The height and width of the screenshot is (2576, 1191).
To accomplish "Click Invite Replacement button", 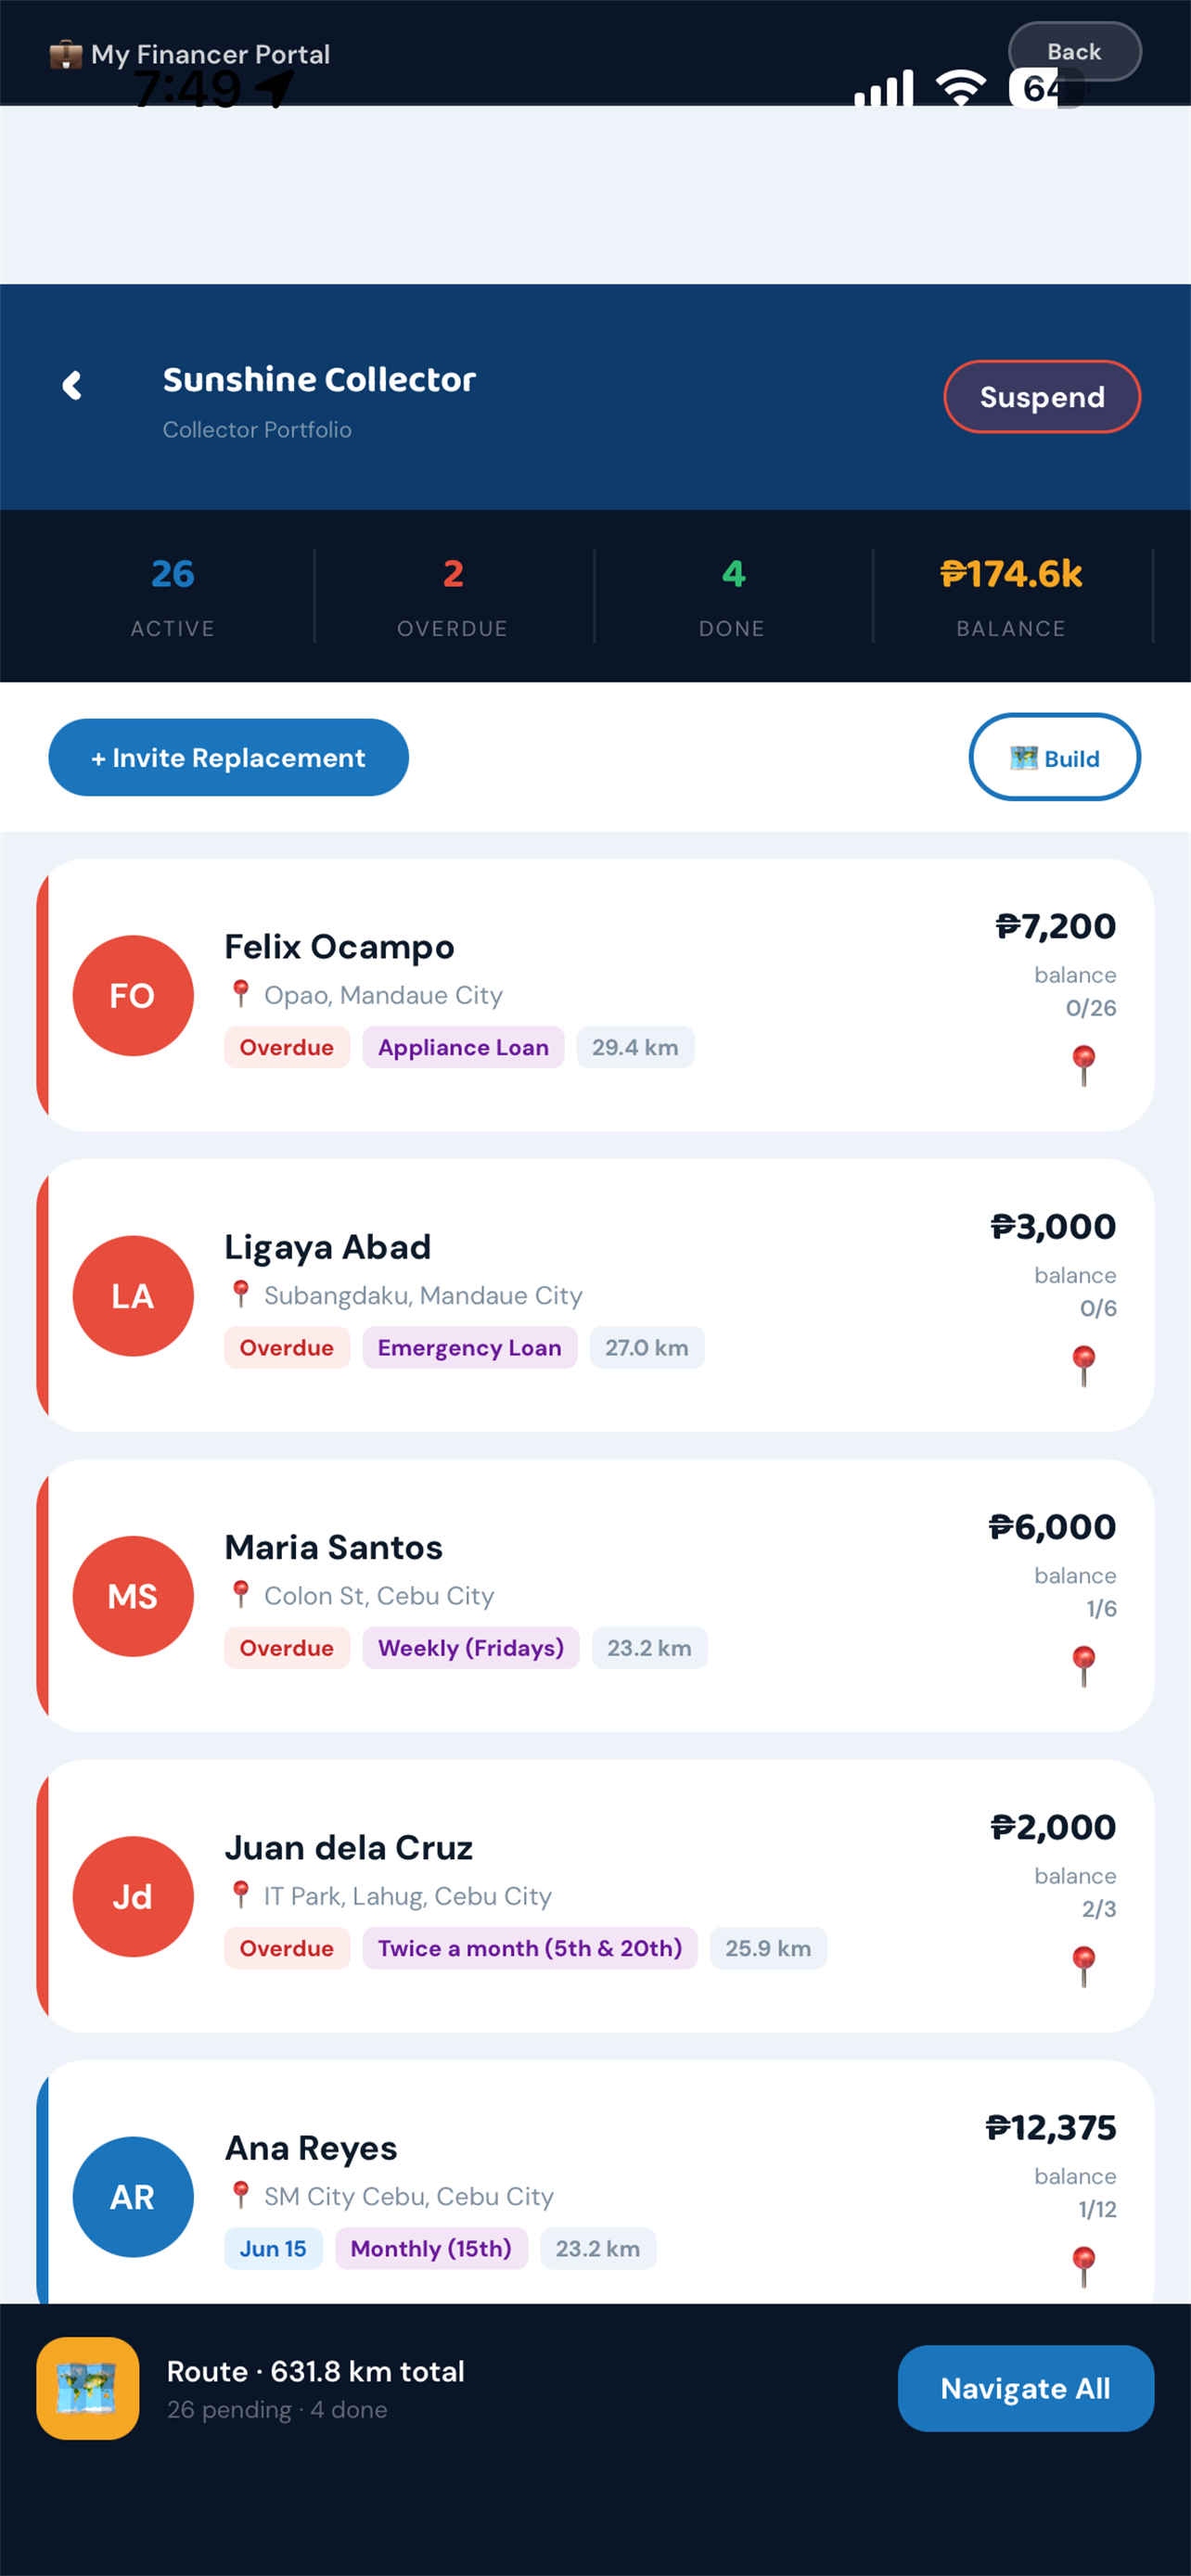I will point(228,757).
